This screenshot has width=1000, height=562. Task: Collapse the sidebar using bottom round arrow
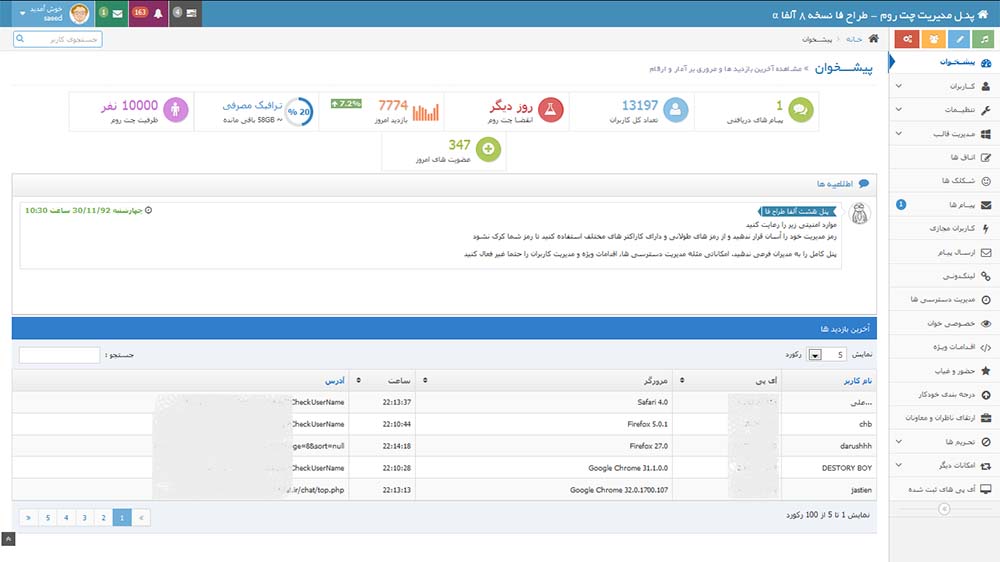coord(945,509)
